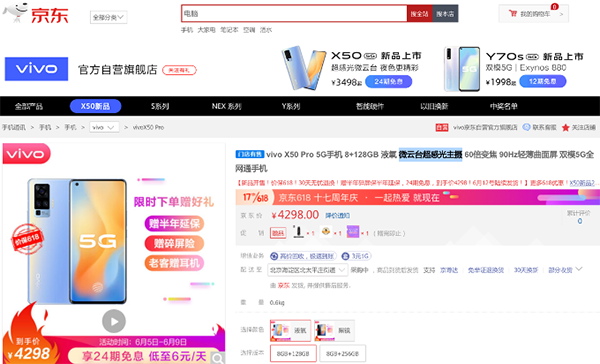Screen dimensions: 600x364
Task: Open the Y系列 store tab
Action: point(291,106)
